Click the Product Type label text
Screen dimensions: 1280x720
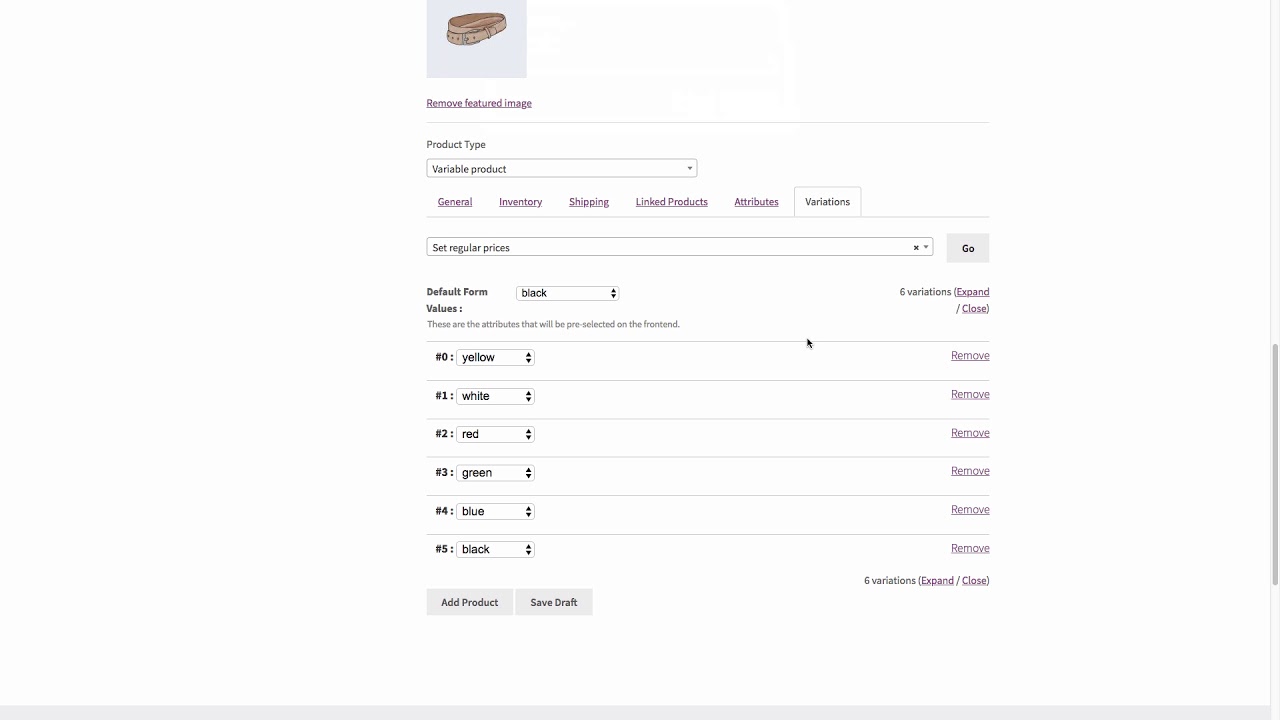pos(456,144)
